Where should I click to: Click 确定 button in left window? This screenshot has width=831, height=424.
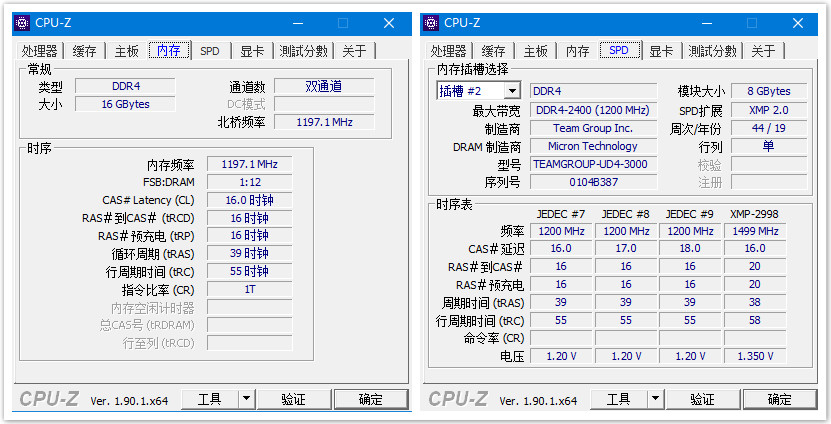point(371,399)
